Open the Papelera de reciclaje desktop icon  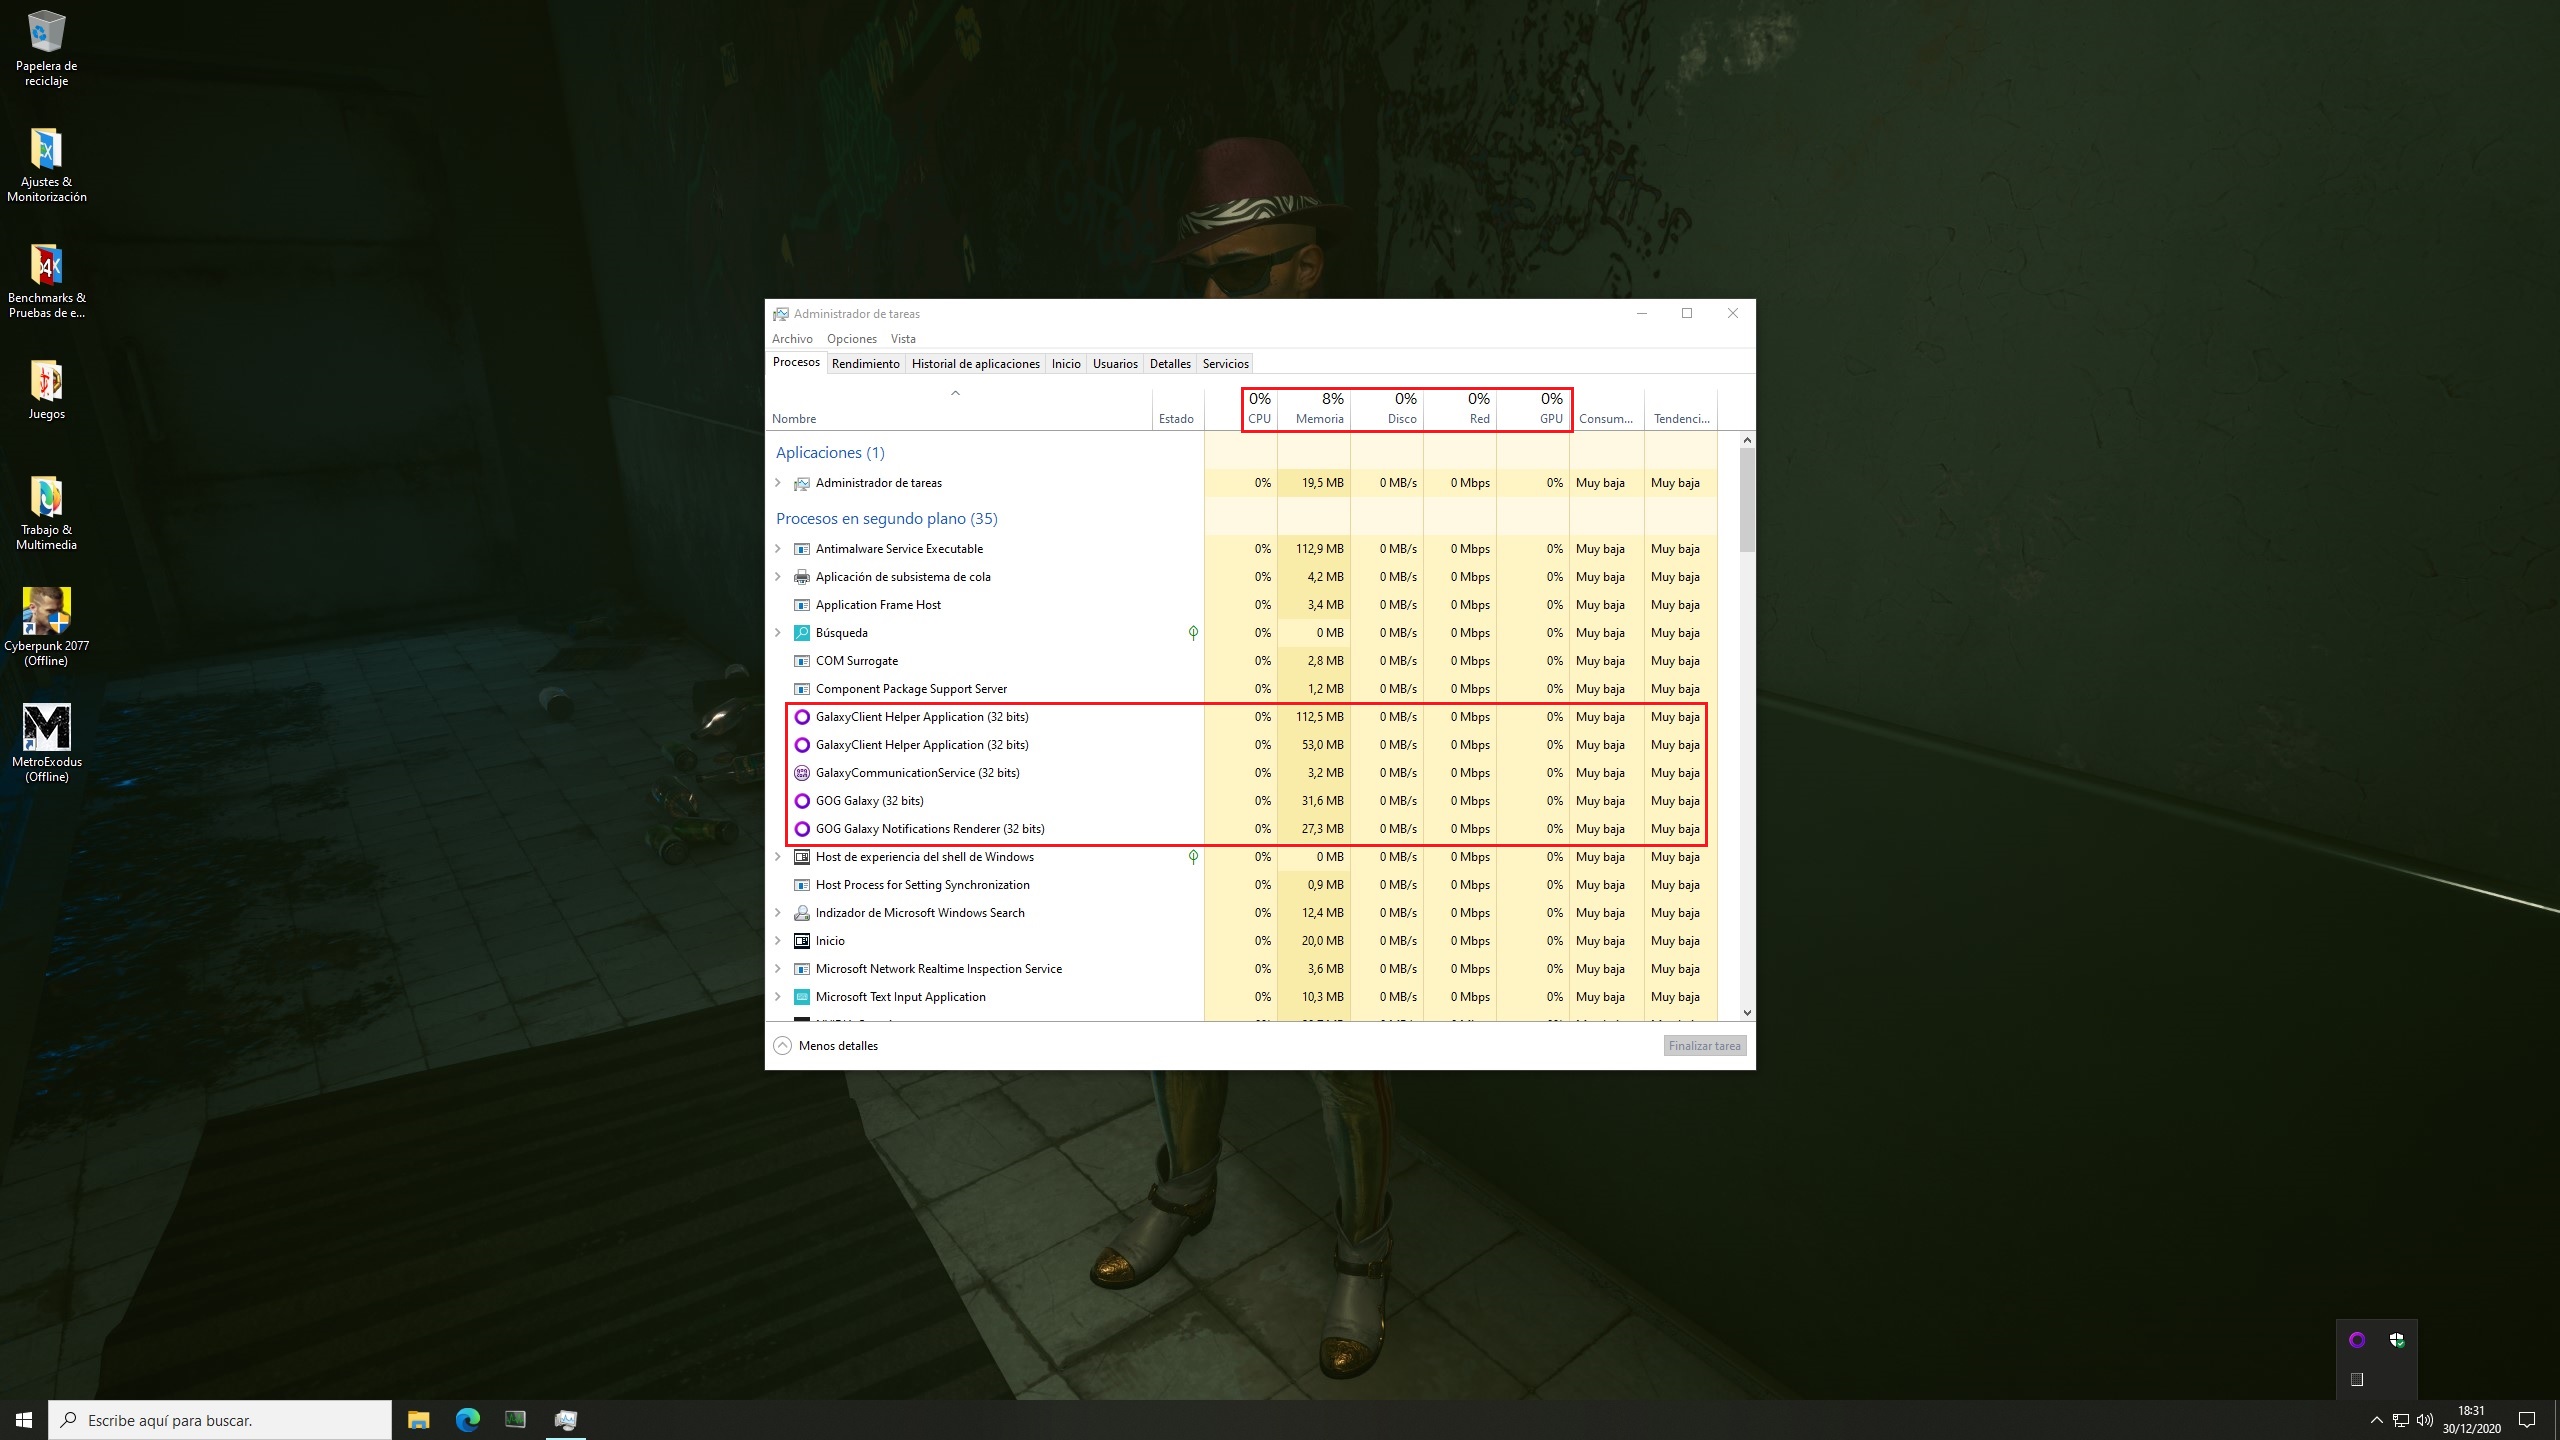point(46,49)
